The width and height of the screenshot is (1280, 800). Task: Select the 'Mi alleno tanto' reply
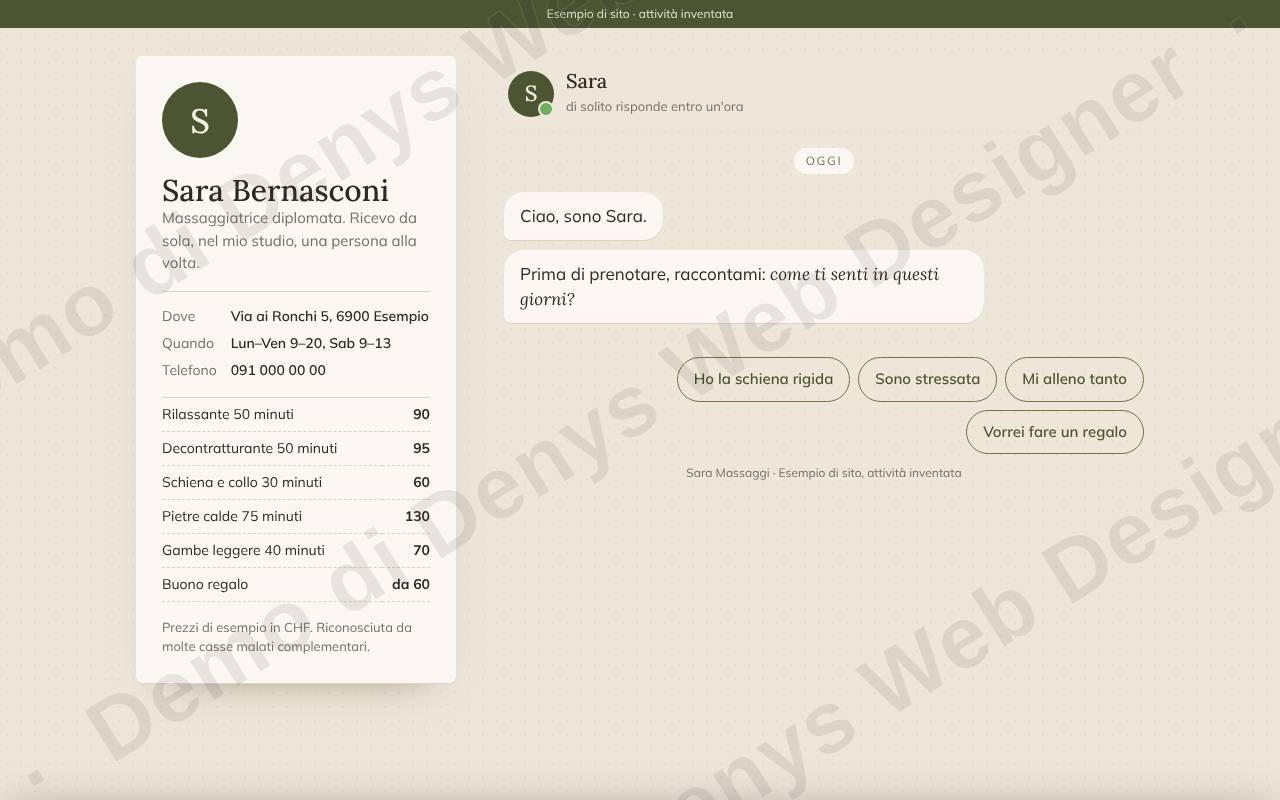[1074, 379]
